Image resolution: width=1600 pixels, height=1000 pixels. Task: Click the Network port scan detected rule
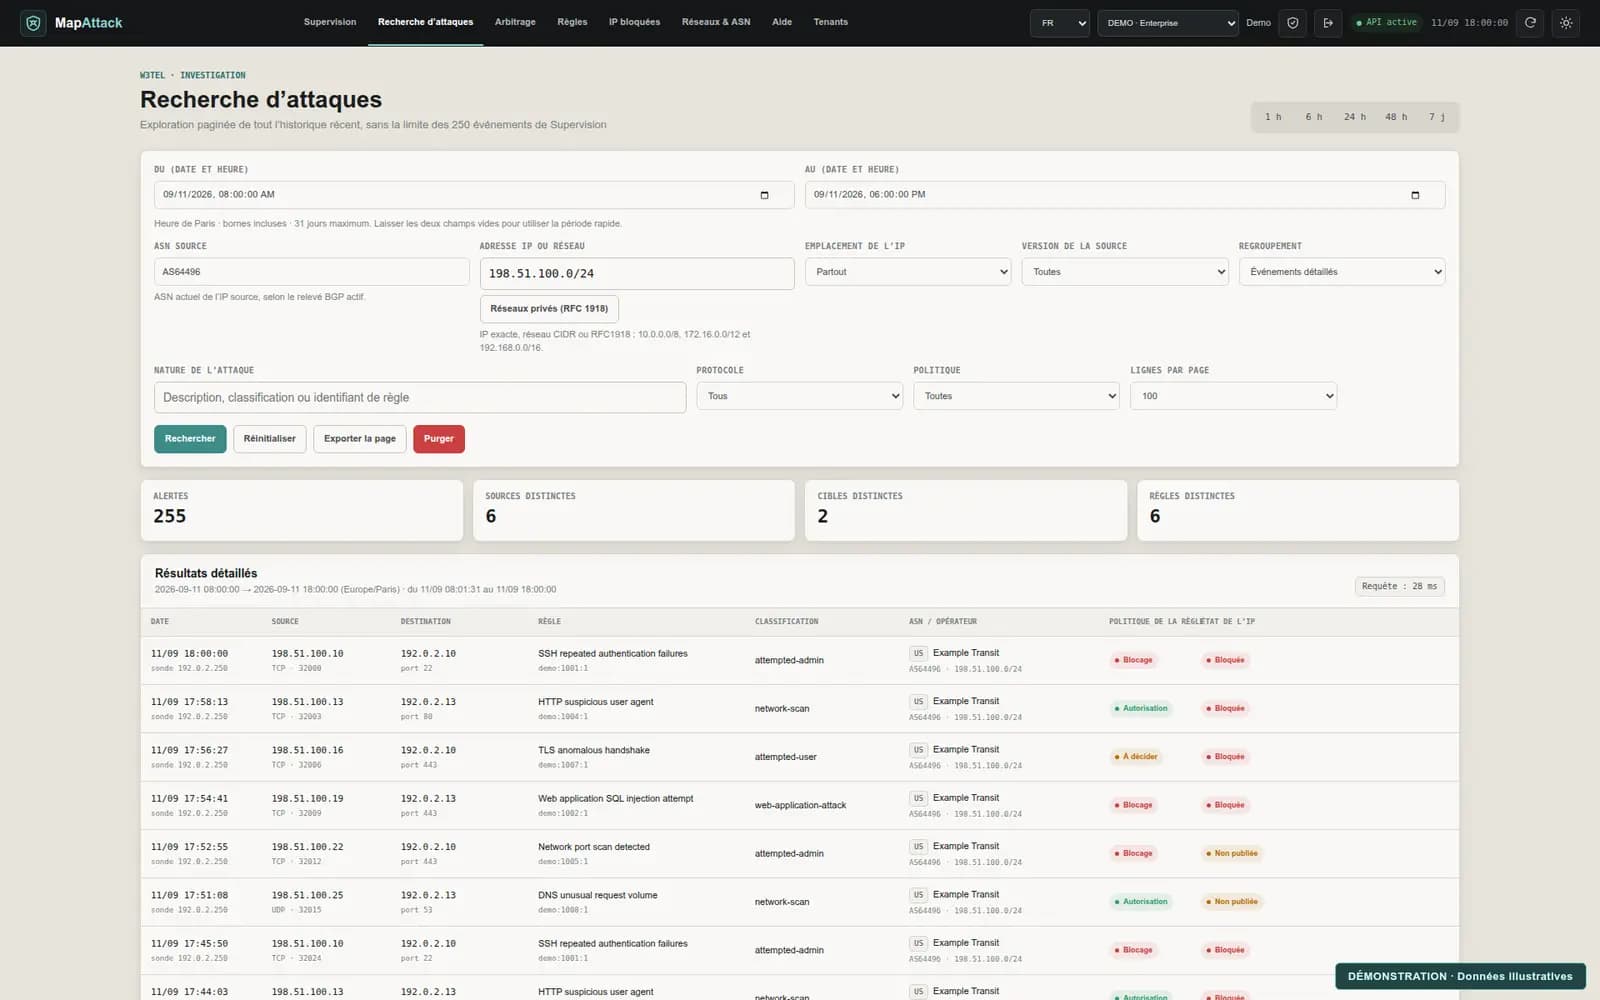pyautogui.click(x=594, y=847)
